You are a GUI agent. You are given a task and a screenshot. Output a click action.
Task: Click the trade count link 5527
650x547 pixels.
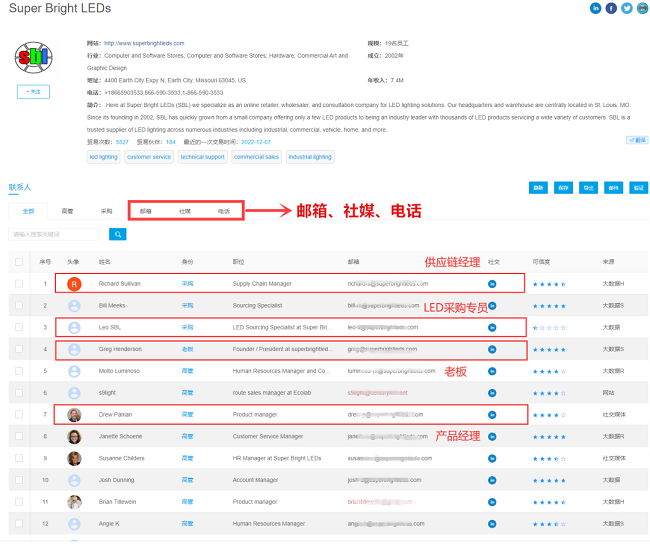(122, 142)
